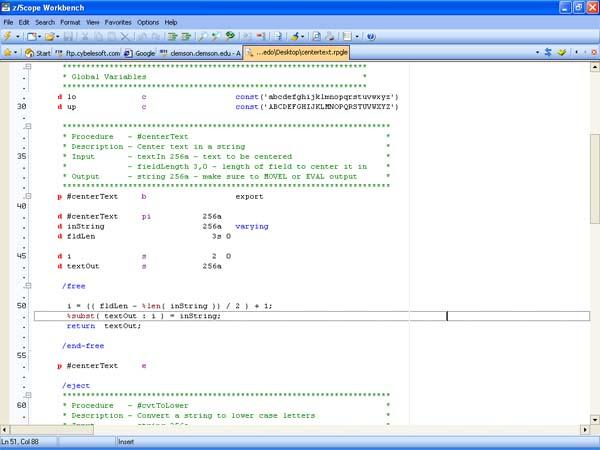Click the New document toolbar icon
600x450 pixels.
pyautogui.click(x=32, y=36)
